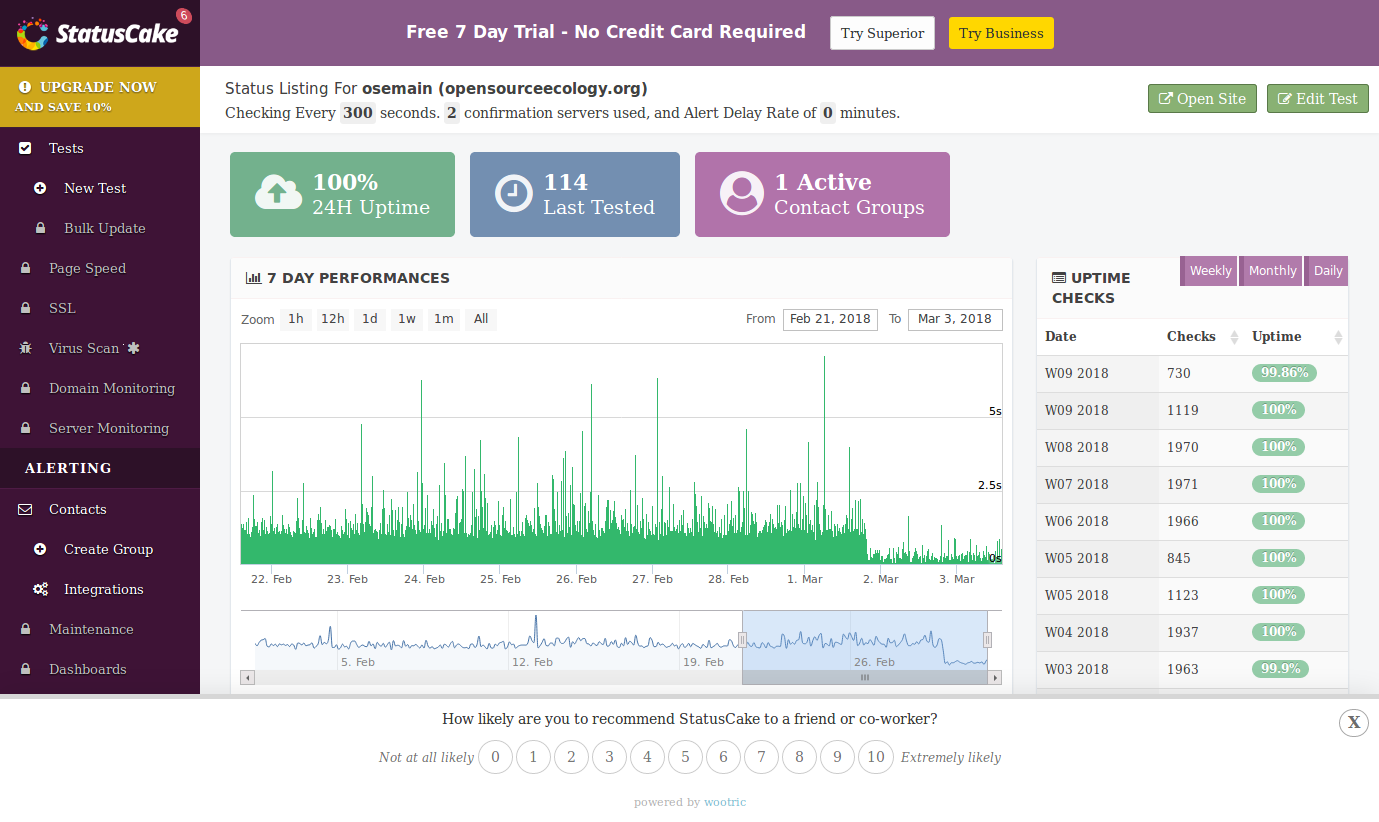The width and height of the screenshot is (1379, 822).
Task: Open the notification badge showing 6
Action: click(183, 15)
